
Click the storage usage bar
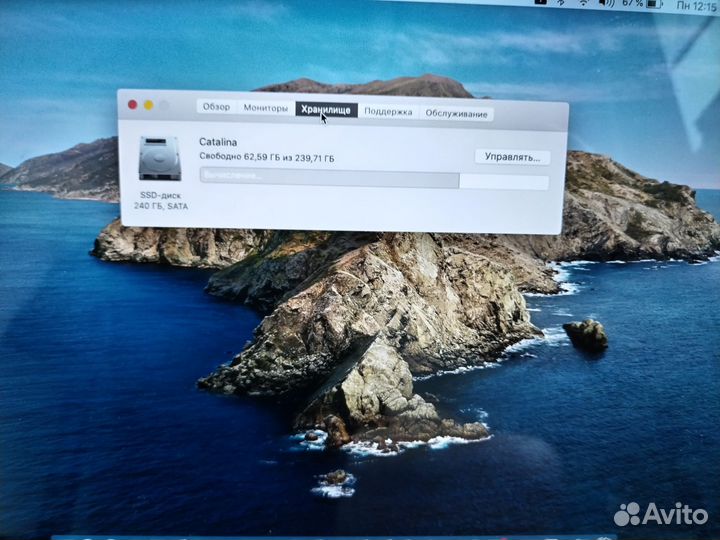tap(374, 180)
